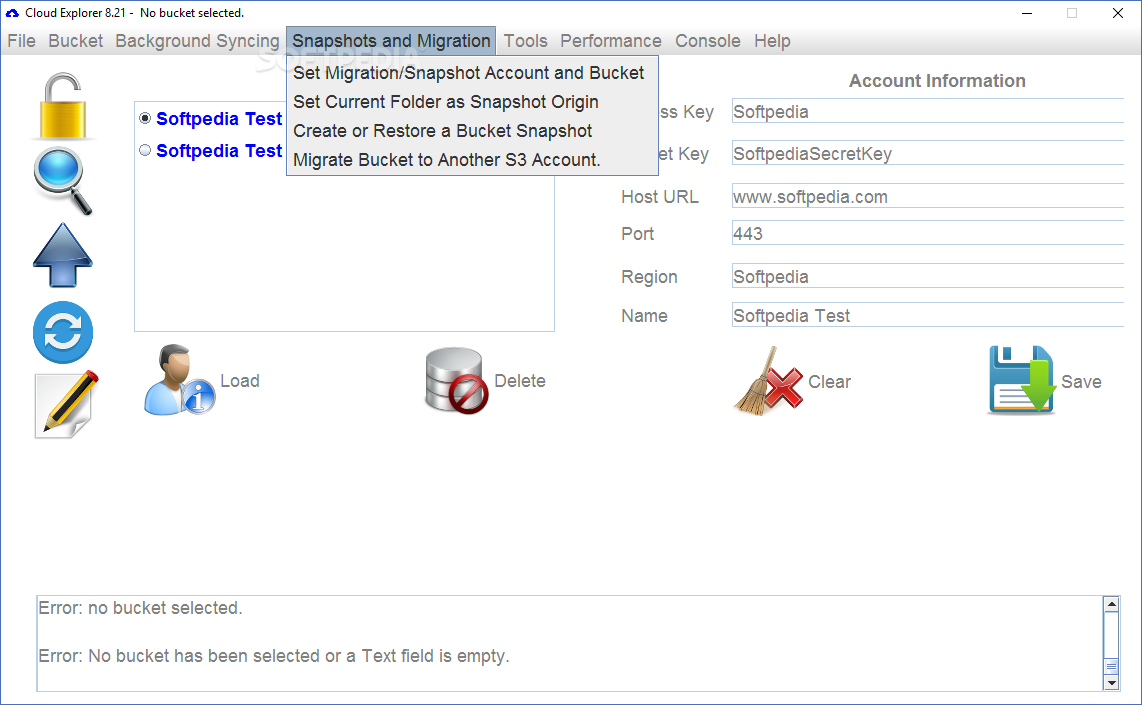Choose Create or Restore a Bucket Snapshot

click(472, 131)
